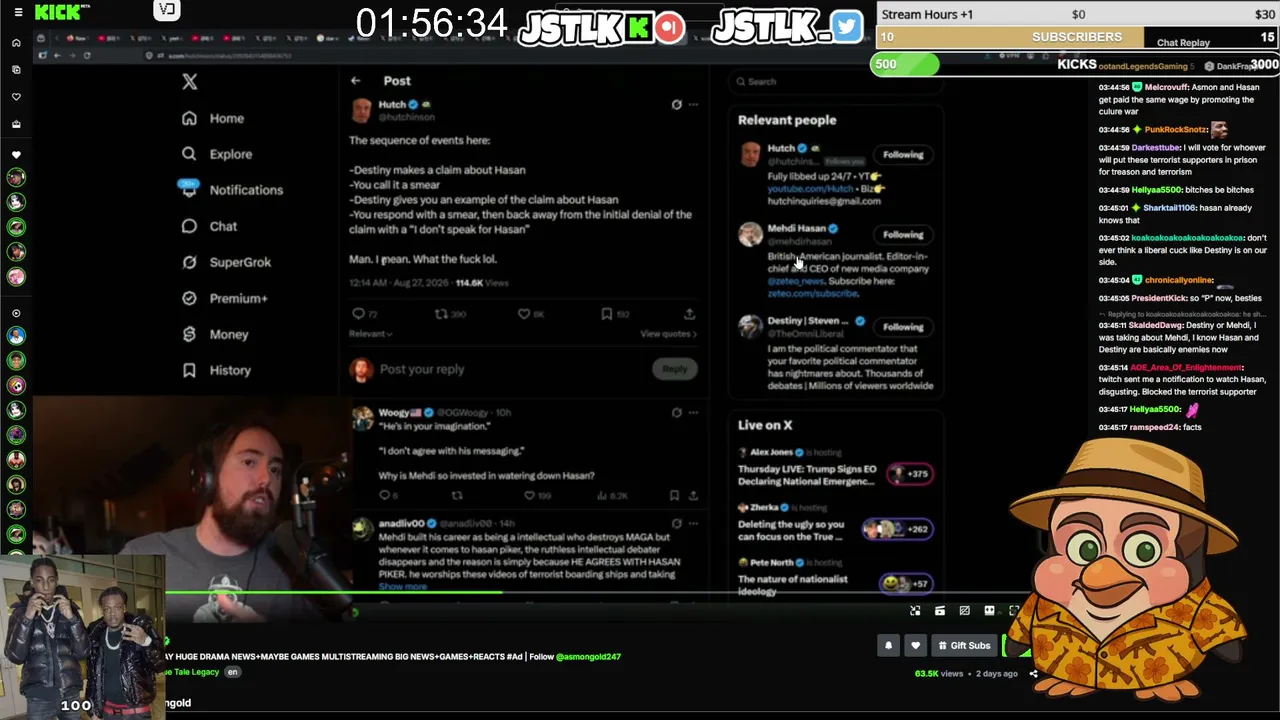Toggle Following for Mehdi Hasan
This screenshot has height=720, width=1280.
[903, 234]
